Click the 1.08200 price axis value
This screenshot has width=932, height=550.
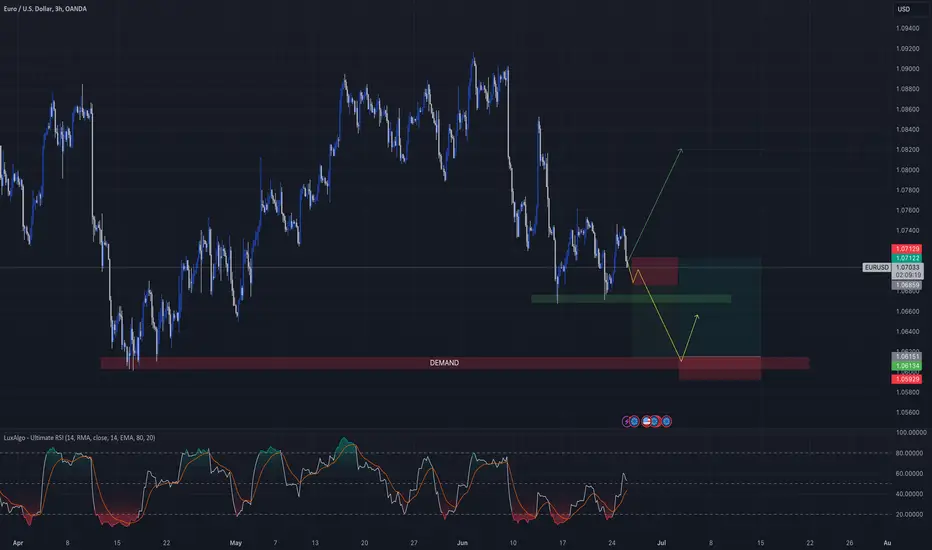coord(907,150)
